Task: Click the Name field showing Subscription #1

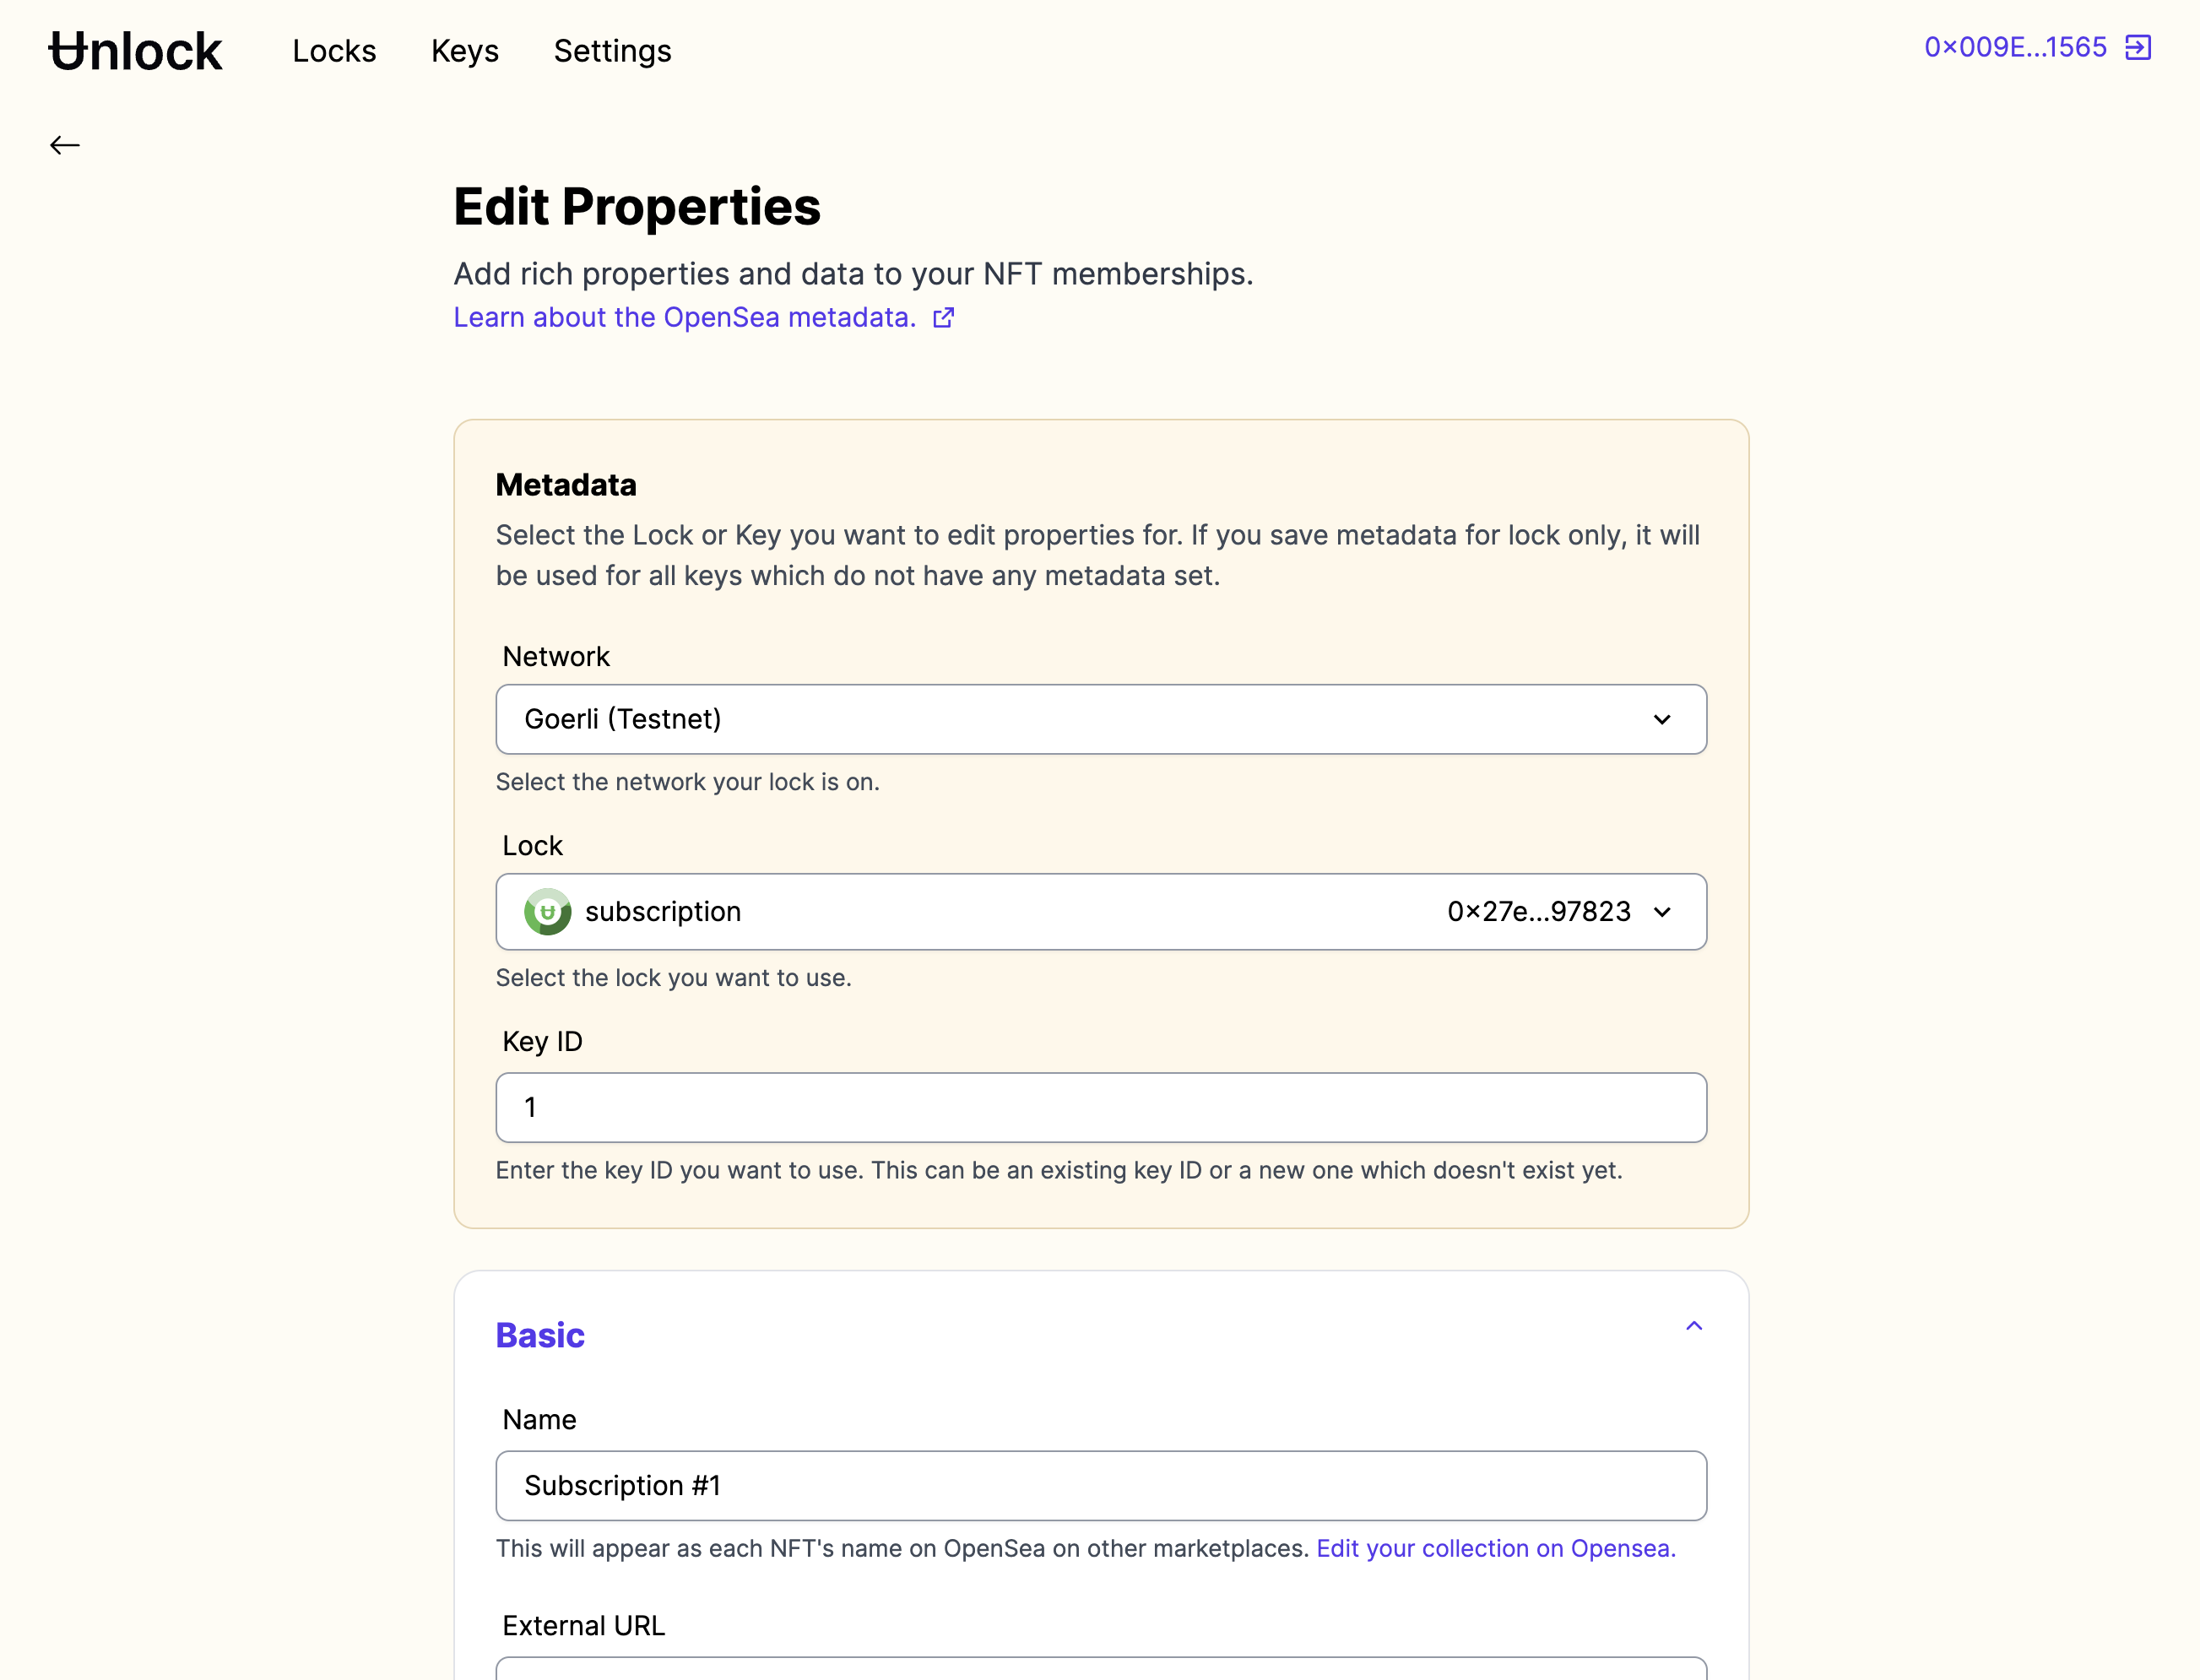Action: 1101,1484
